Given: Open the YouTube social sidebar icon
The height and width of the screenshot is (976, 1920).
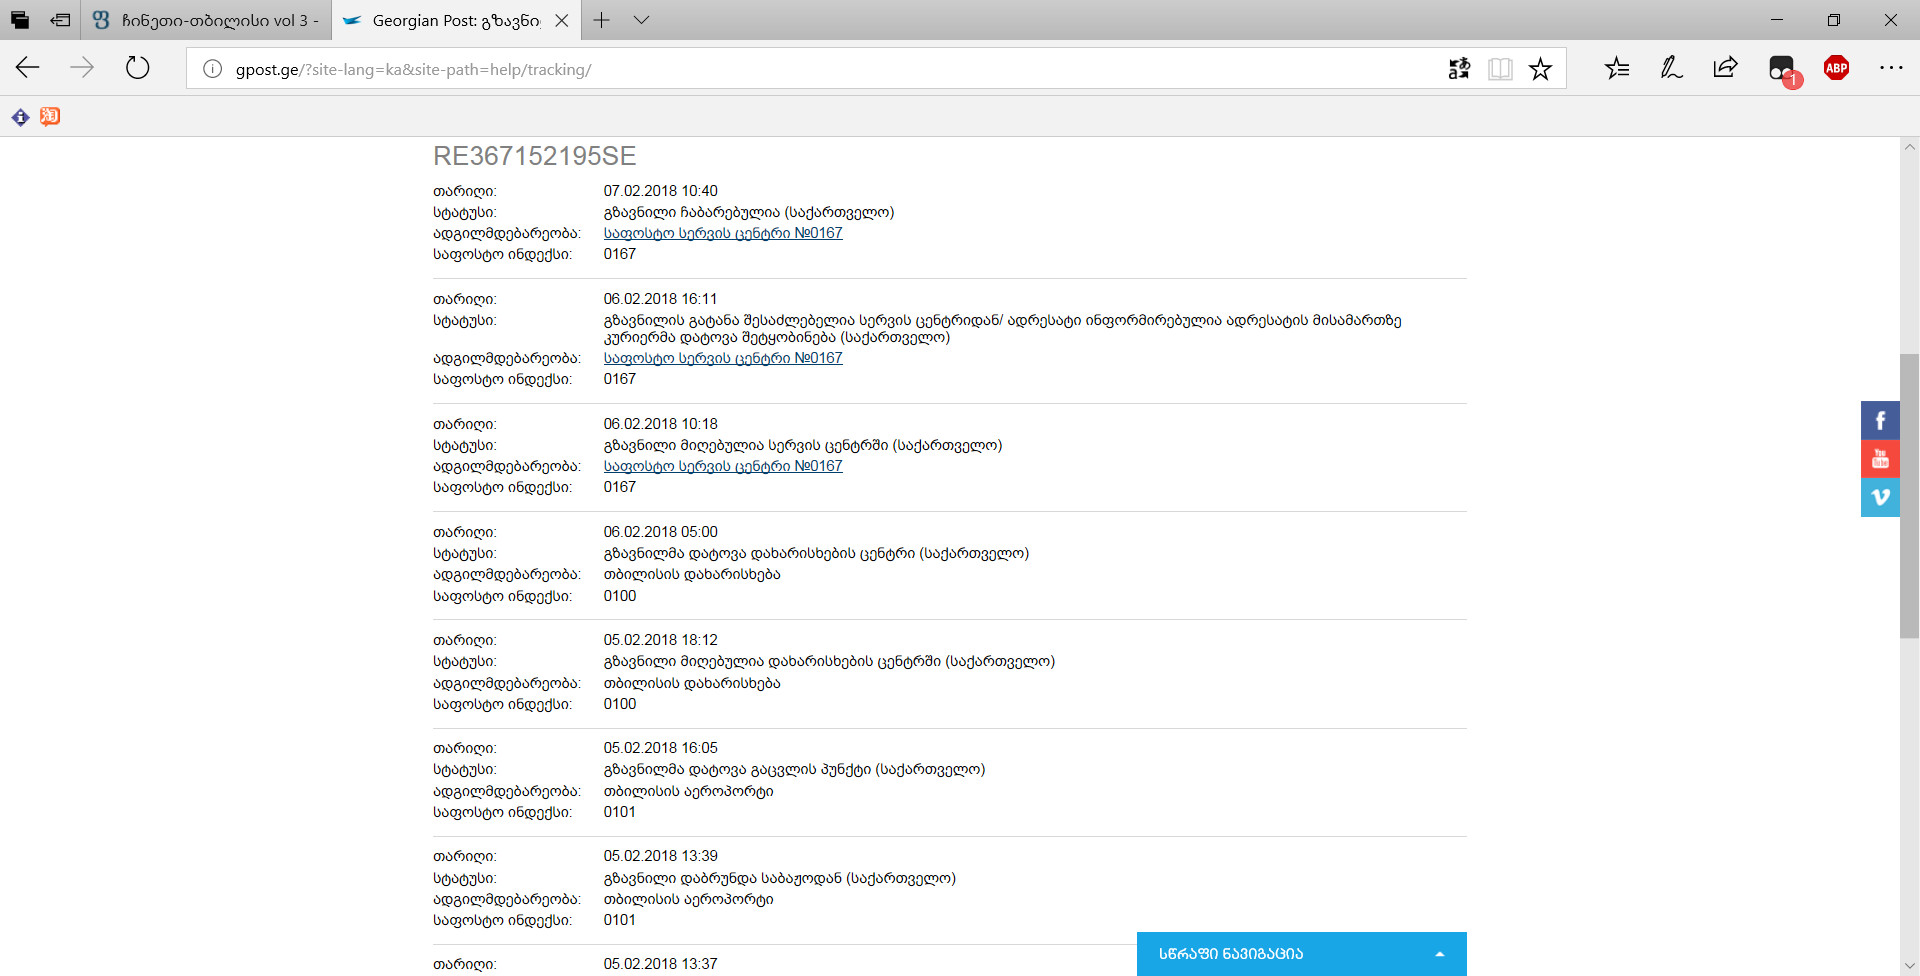Looking at the screenshot, I should tap(1880, 459).
